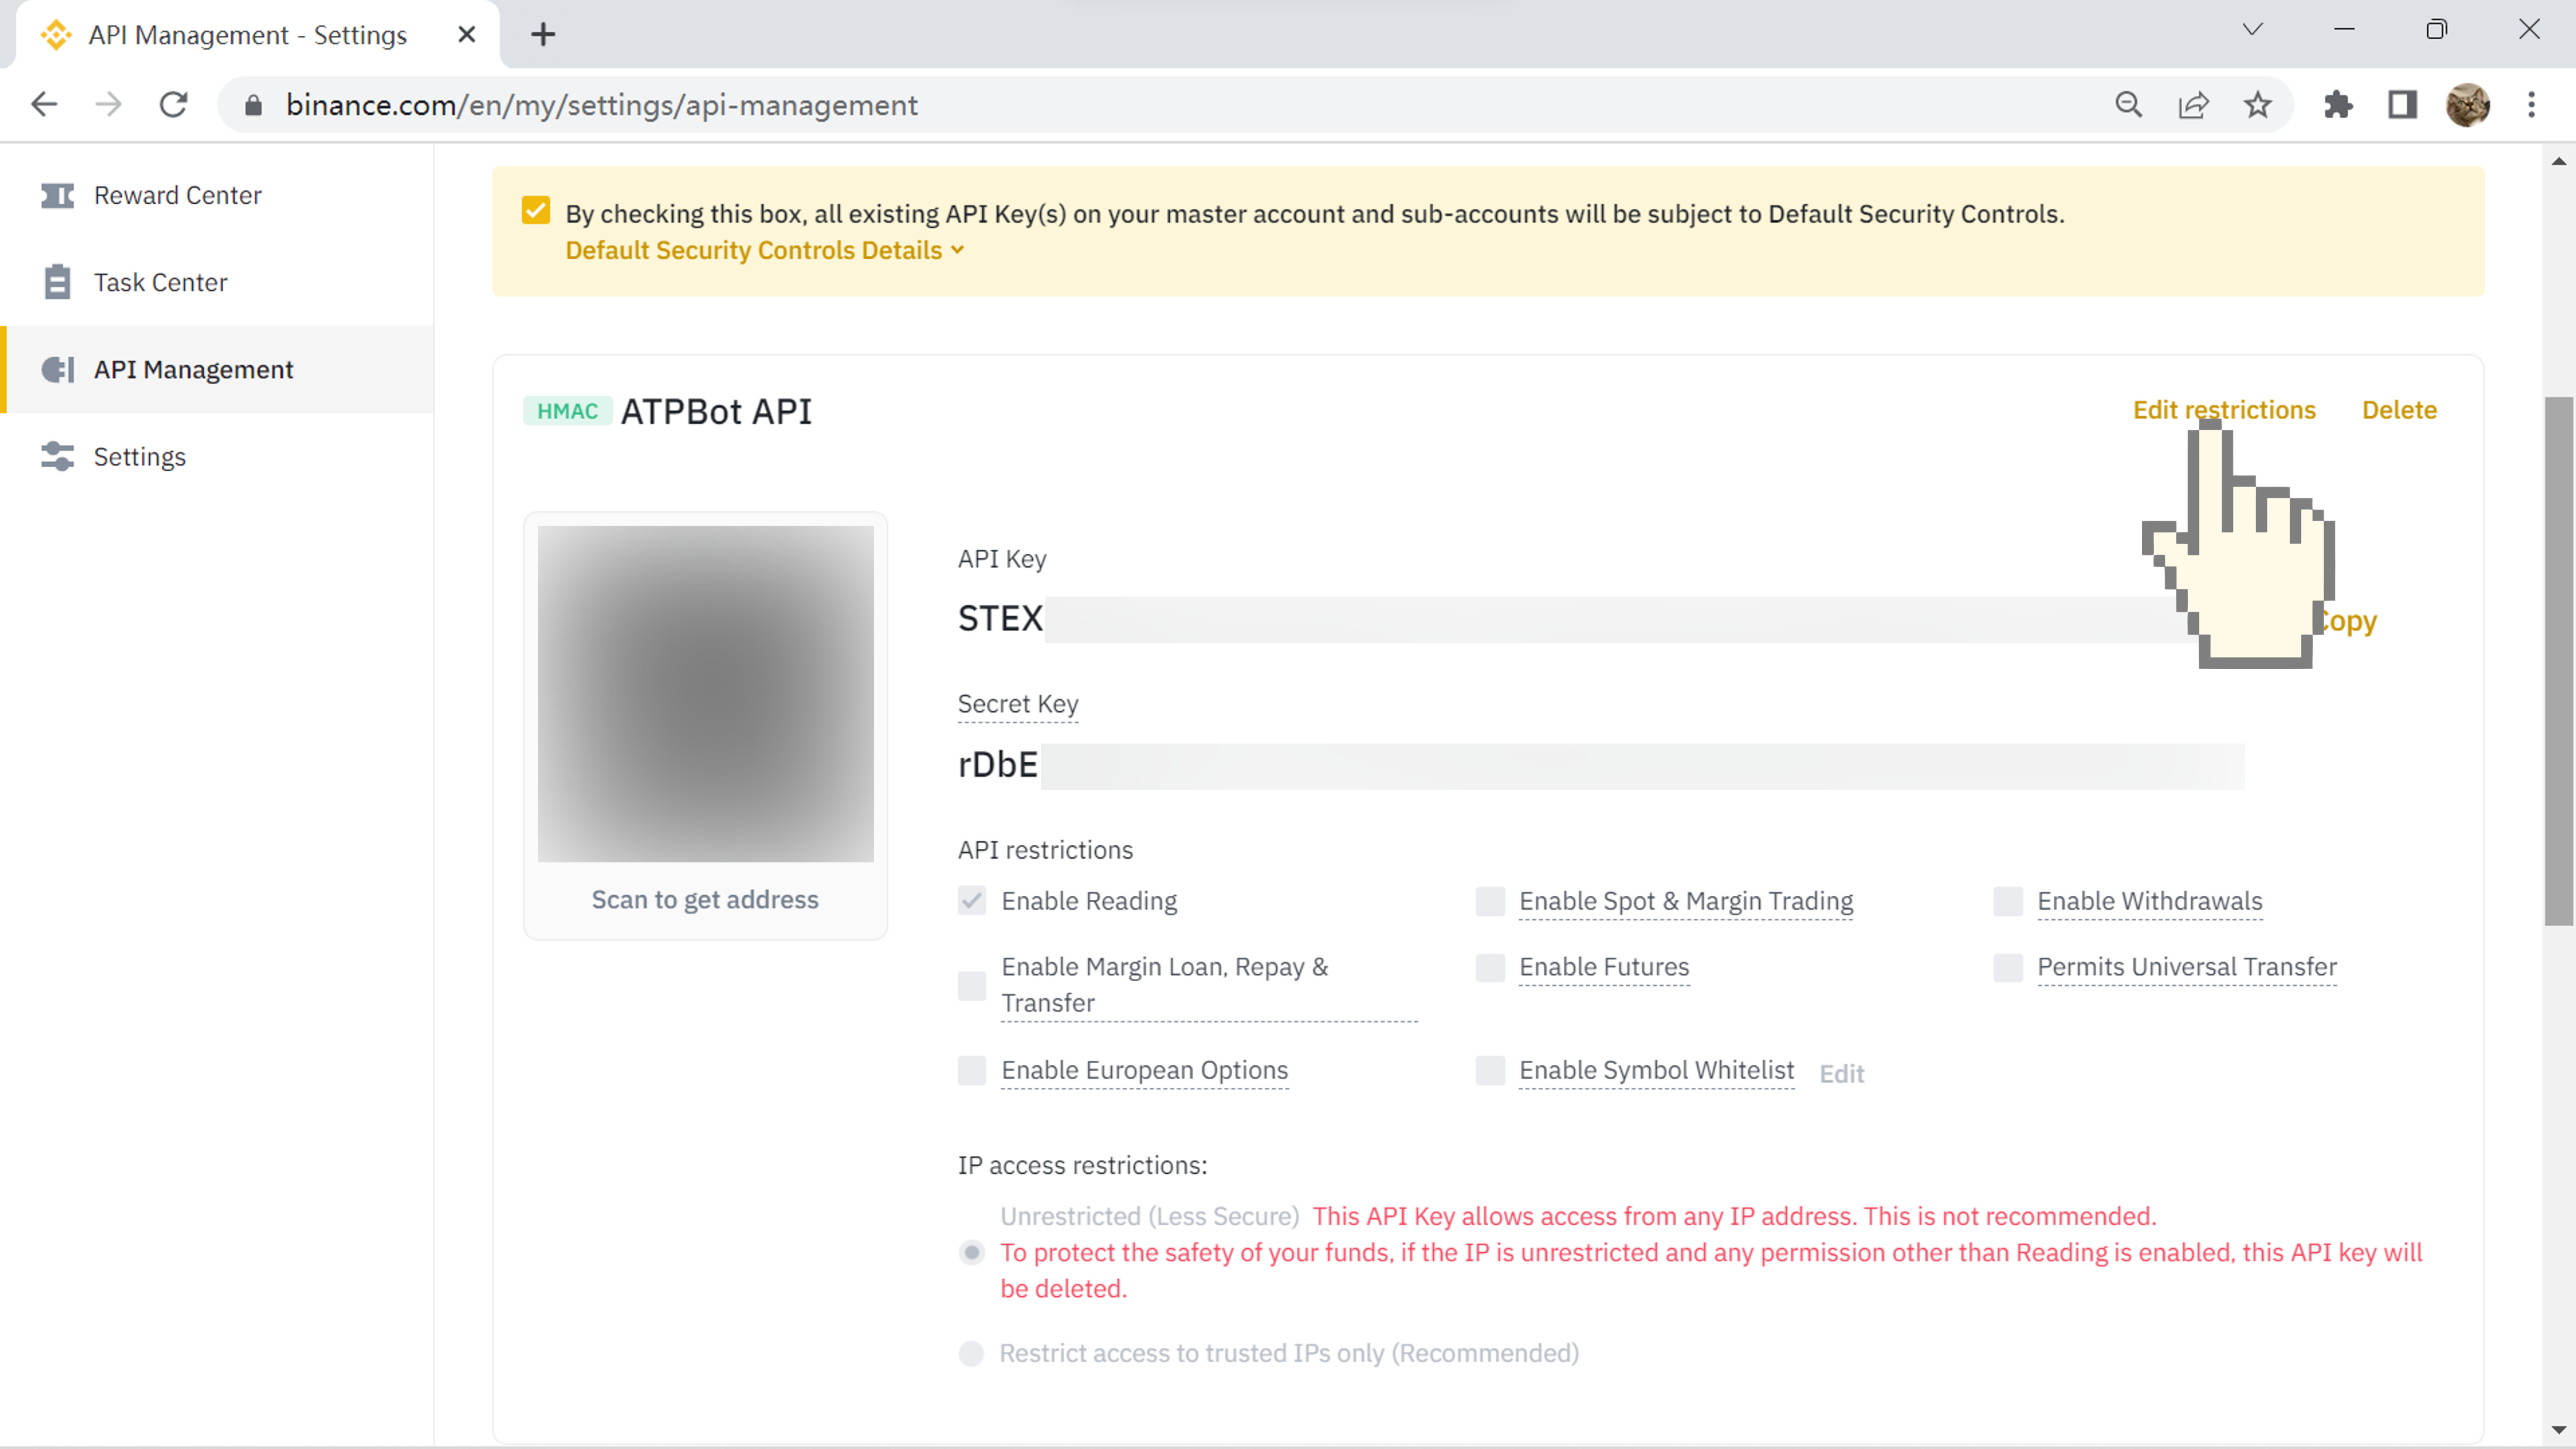This screenshot has height=1449, width=2576.
Task: Click the API Management plug icon
Action: tap(57, 369)
